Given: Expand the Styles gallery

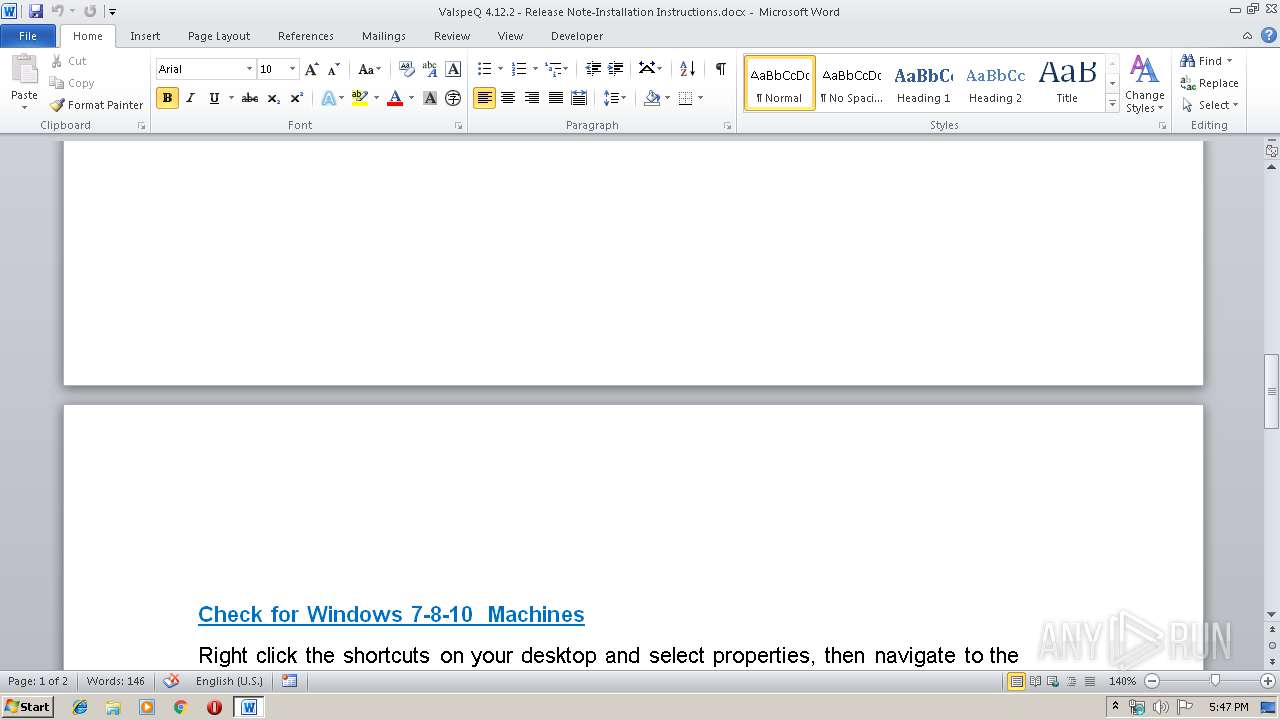Looking at the screenshot, I should pyautogui.click(x=1112, y=103).
